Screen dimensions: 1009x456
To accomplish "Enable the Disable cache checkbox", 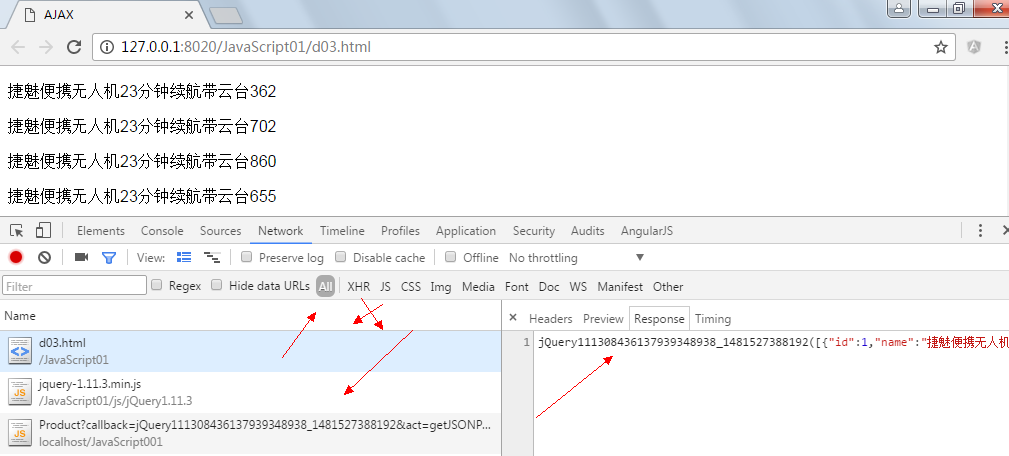I will point(340,257).
